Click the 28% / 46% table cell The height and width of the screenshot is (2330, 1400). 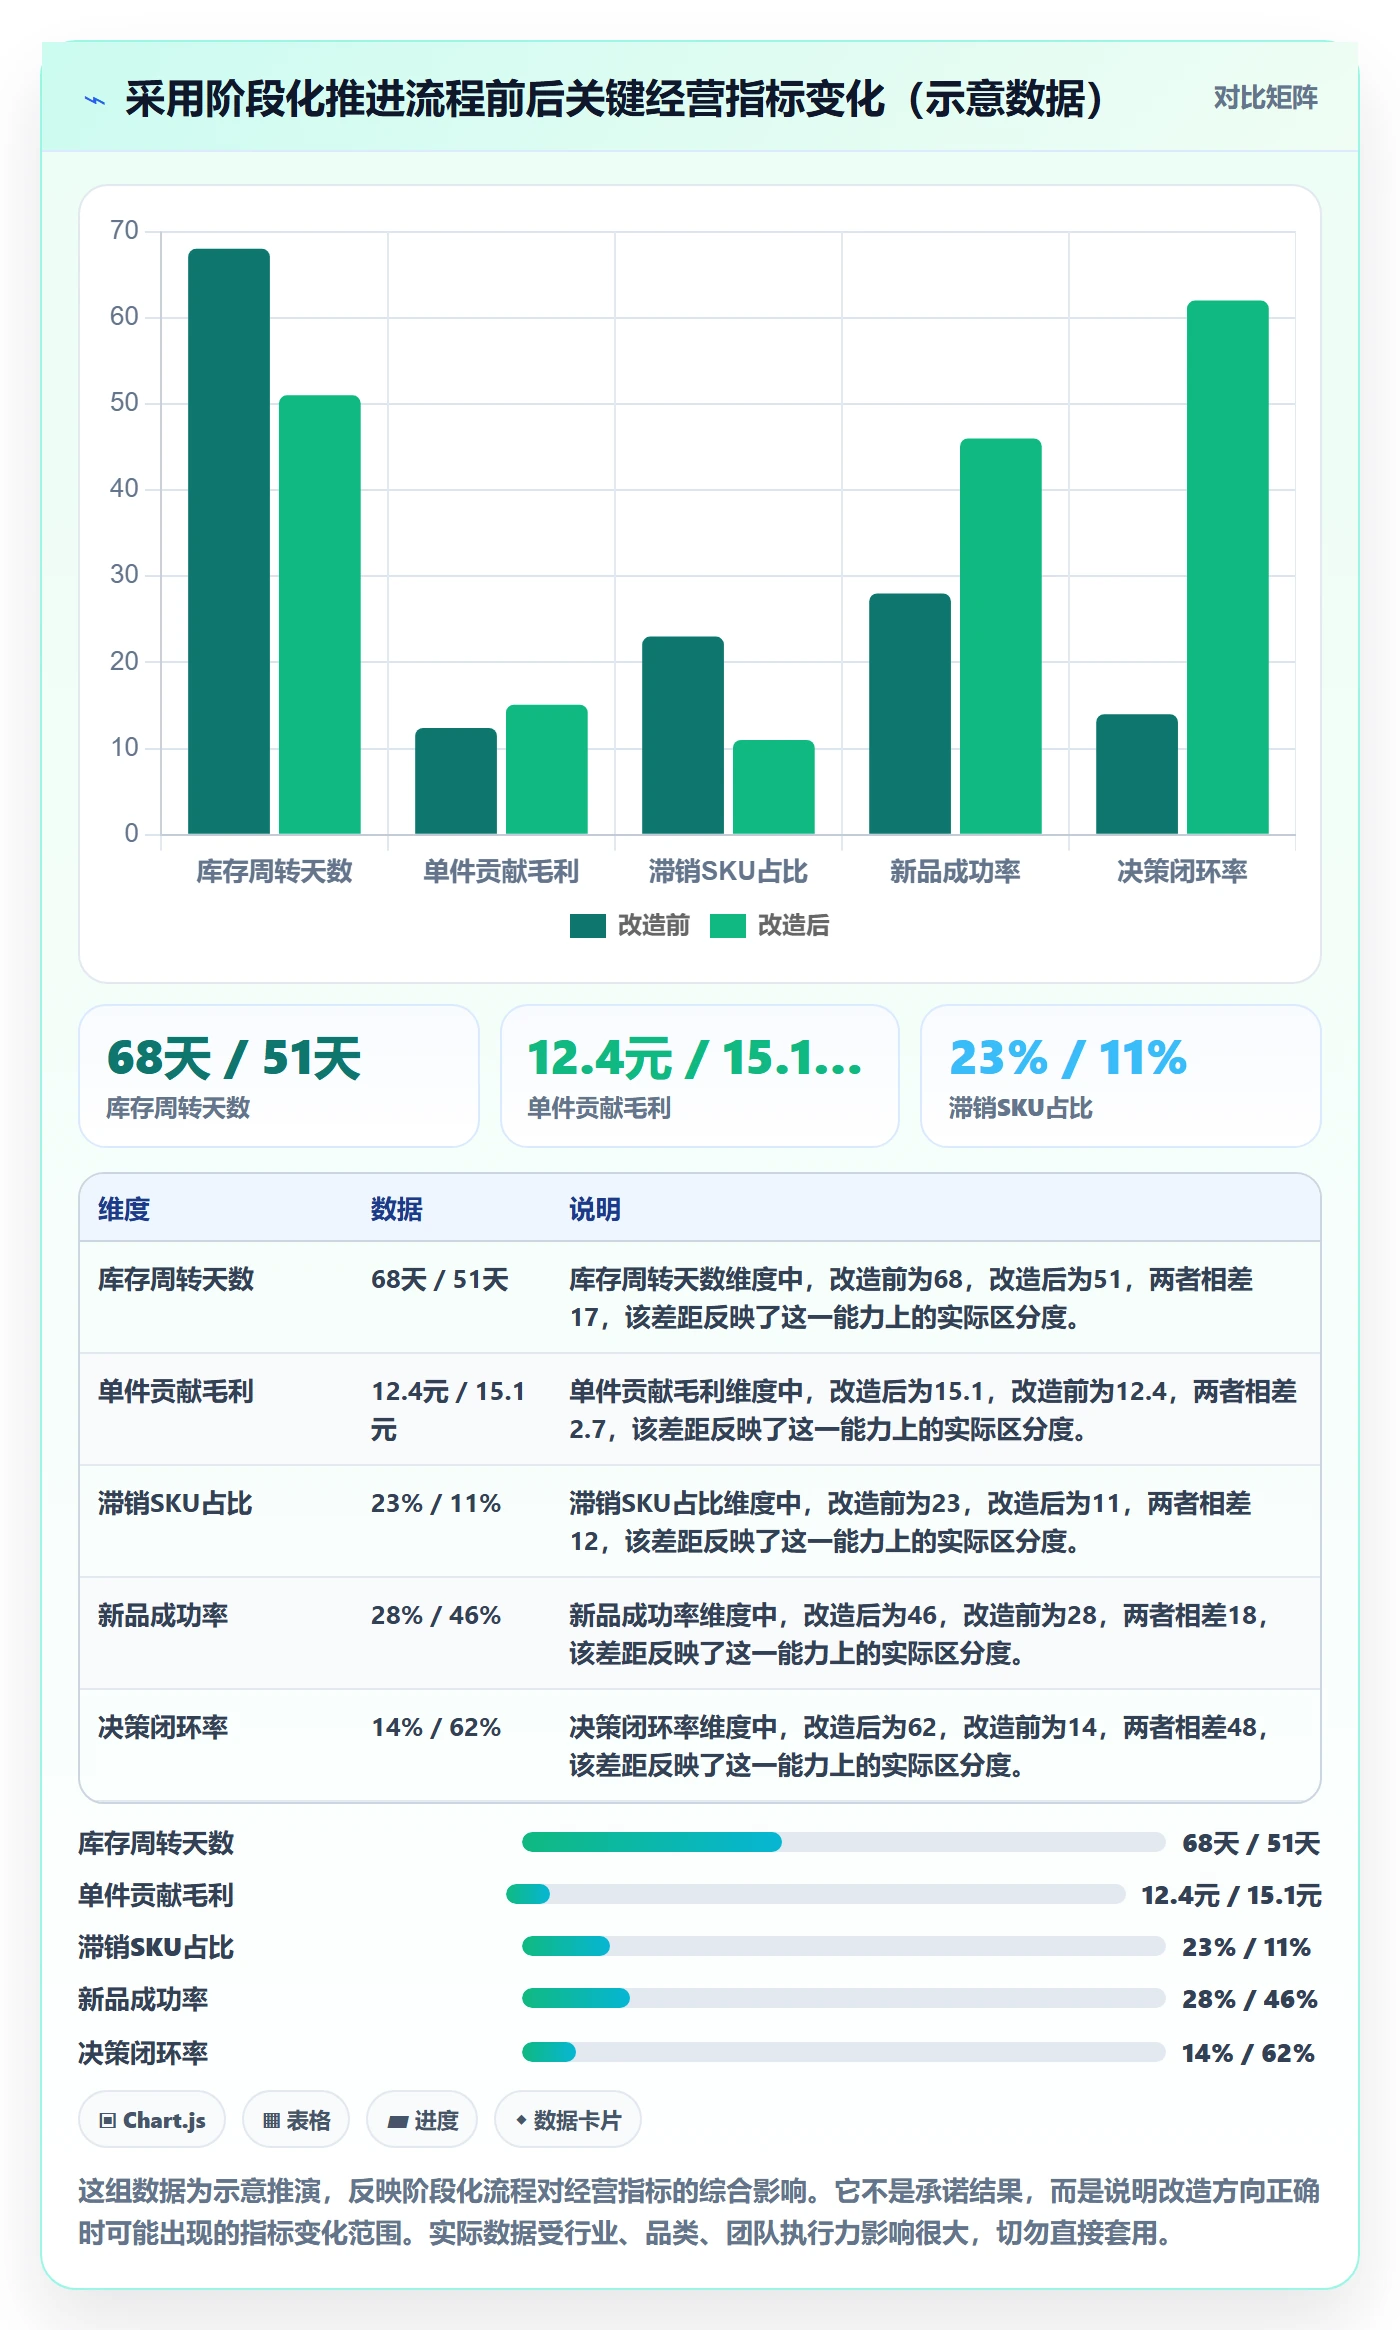(x=436, y=1615)
